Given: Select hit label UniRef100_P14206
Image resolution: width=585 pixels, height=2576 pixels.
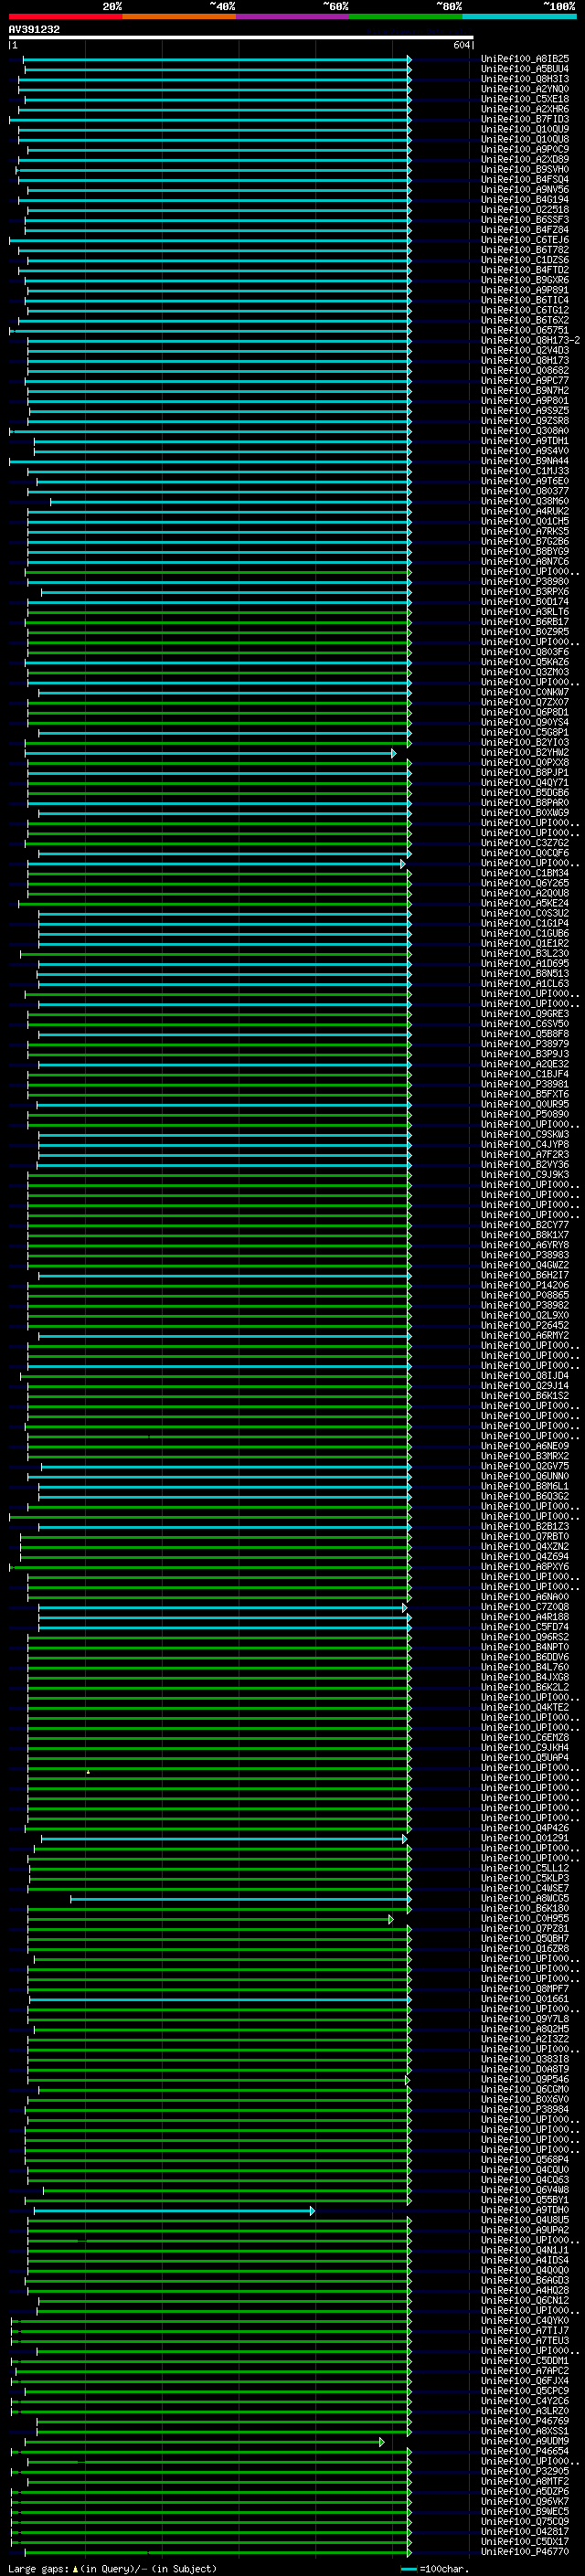Looking at the screenshot, I should pos(525,1285).
